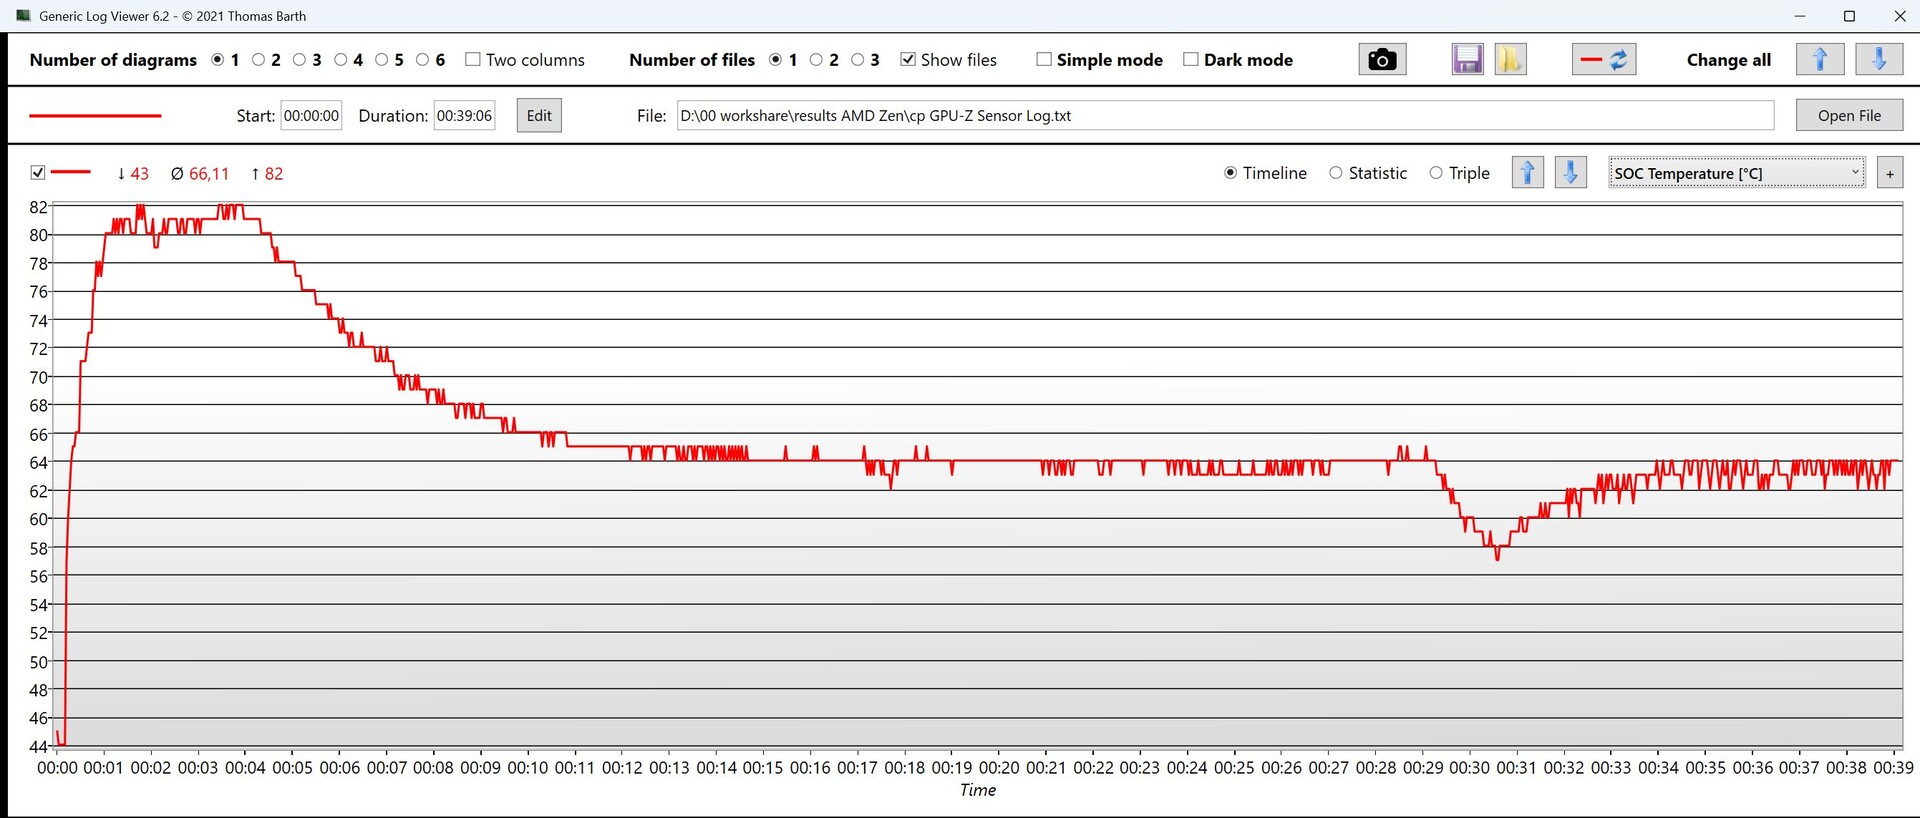The height and width of the screenshot is (818, 1920).
Task: Click the plus button next to sensor dropdown
Action: pos(1889,174)
